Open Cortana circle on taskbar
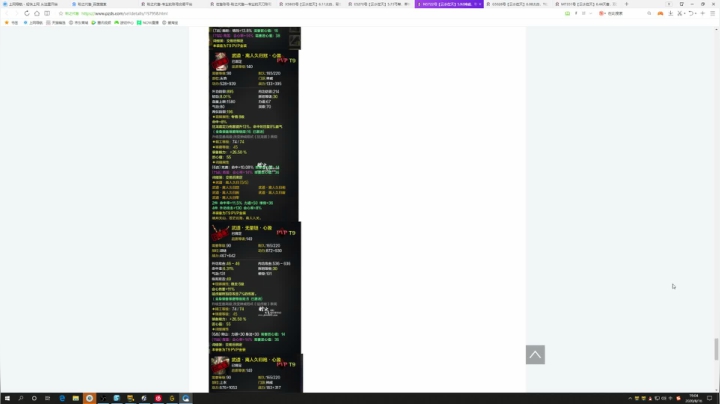 (34, 398)
